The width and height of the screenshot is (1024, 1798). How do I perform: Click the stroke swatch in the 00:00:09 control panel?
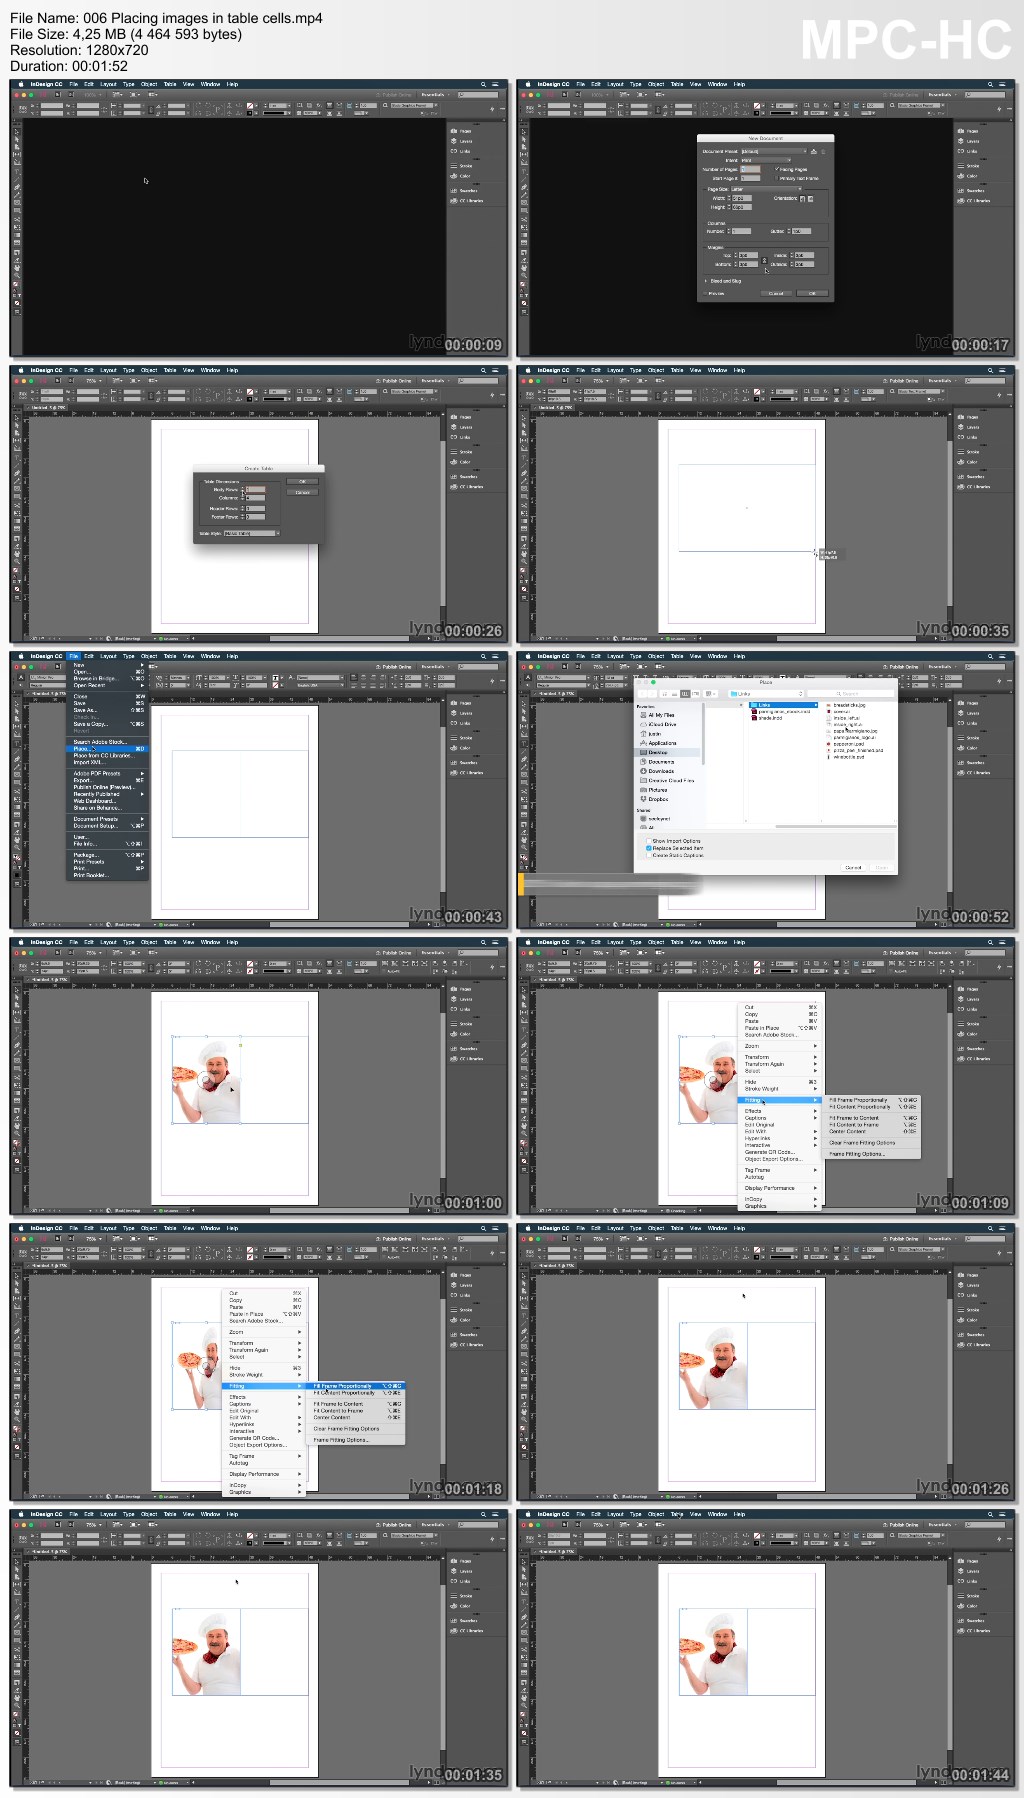pyautogui.click(x=249, y=113)
